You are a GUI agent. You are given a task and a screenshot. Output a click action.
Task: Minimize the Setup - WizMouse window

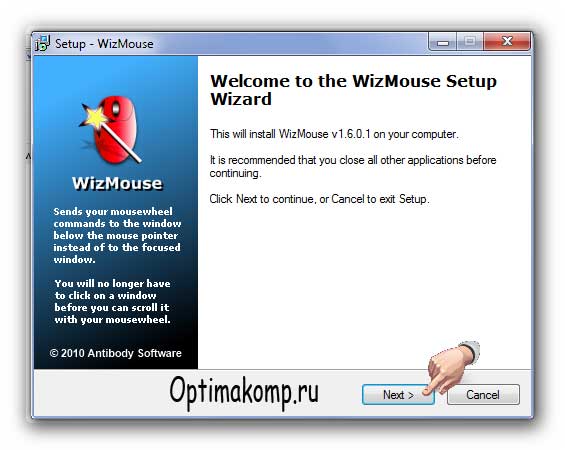[443, 41]
